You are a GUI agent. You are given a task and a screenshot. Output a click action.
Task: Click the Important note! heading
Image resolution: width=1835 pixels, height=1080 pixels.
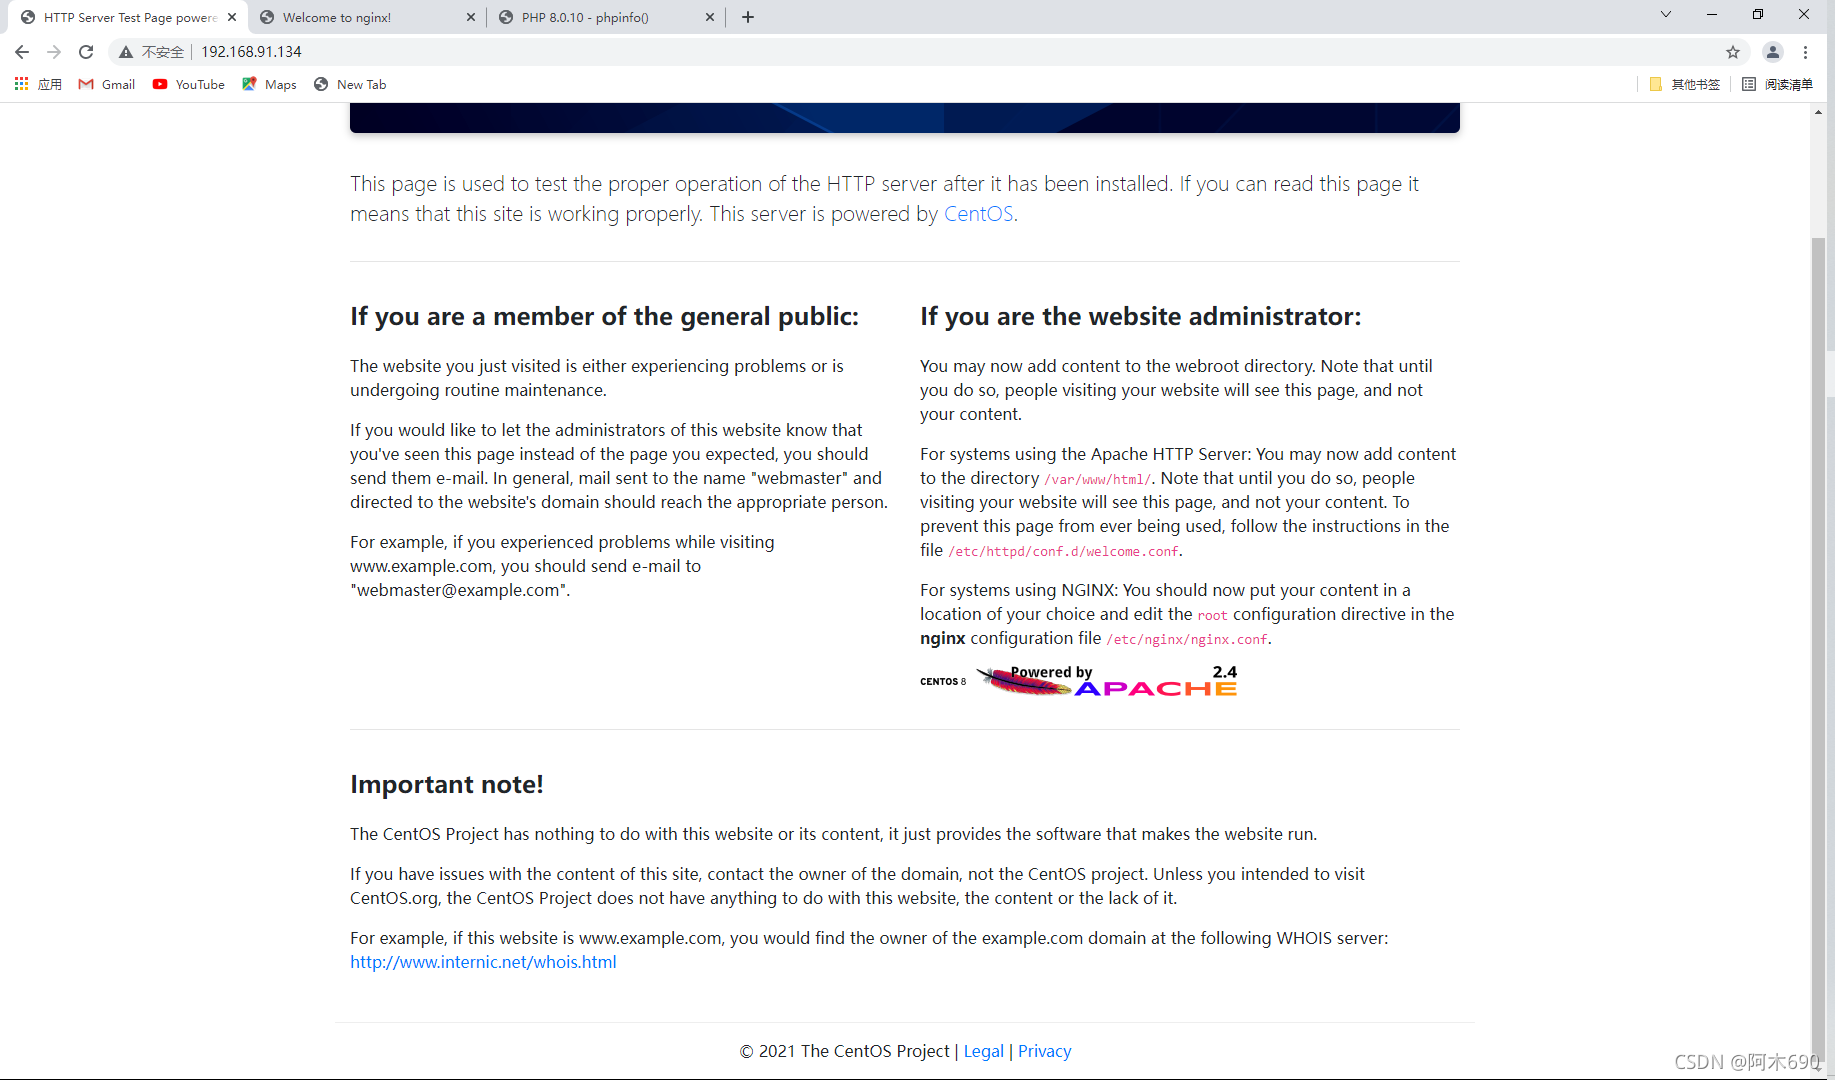(x=447, y=784)
